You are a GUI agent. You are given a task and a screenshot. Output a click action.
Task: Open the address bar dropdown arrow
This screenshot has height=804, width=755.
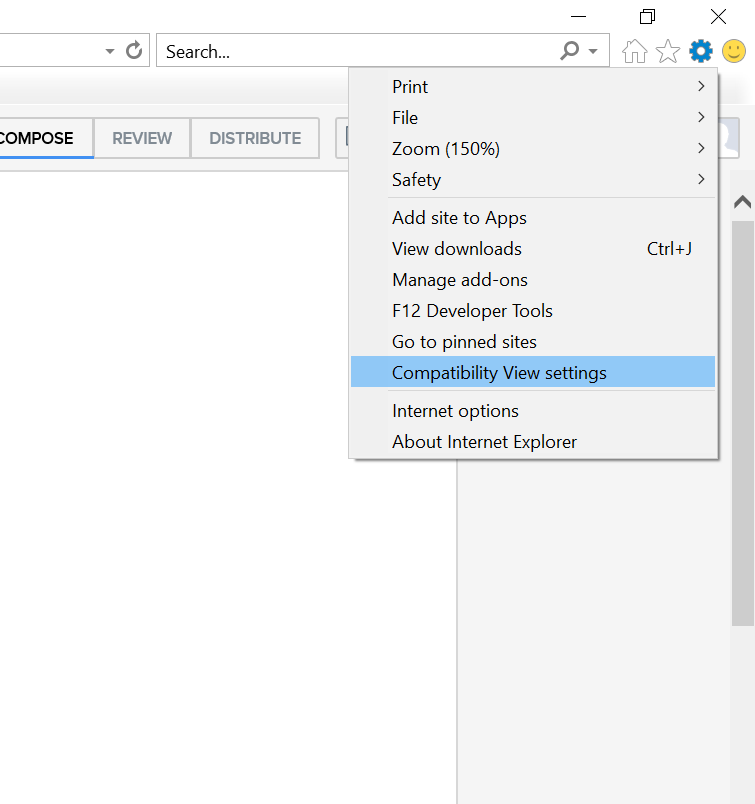click(x=109, y=51)
